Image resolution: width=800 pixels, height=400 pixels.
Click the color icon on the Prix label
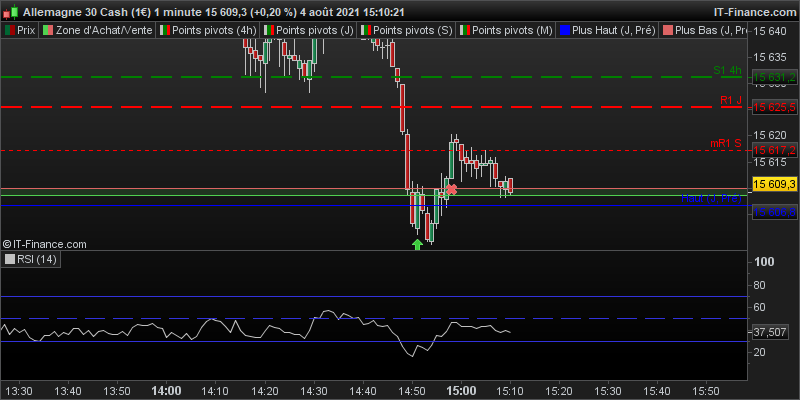pos(10,31)
